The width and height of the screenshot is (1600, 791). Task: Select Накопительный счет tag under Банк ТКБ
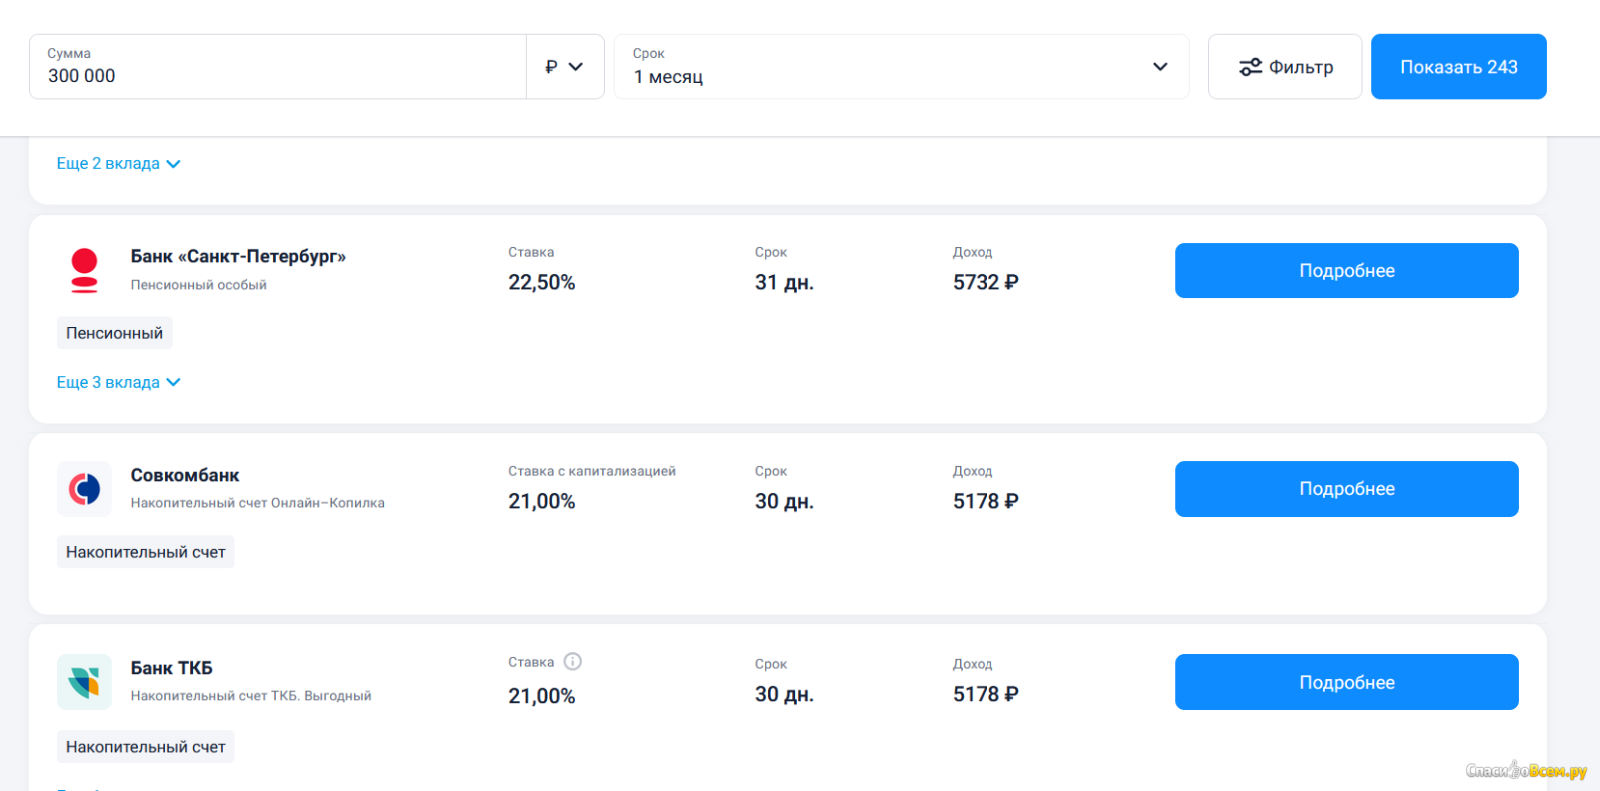(x=145, y=747)
